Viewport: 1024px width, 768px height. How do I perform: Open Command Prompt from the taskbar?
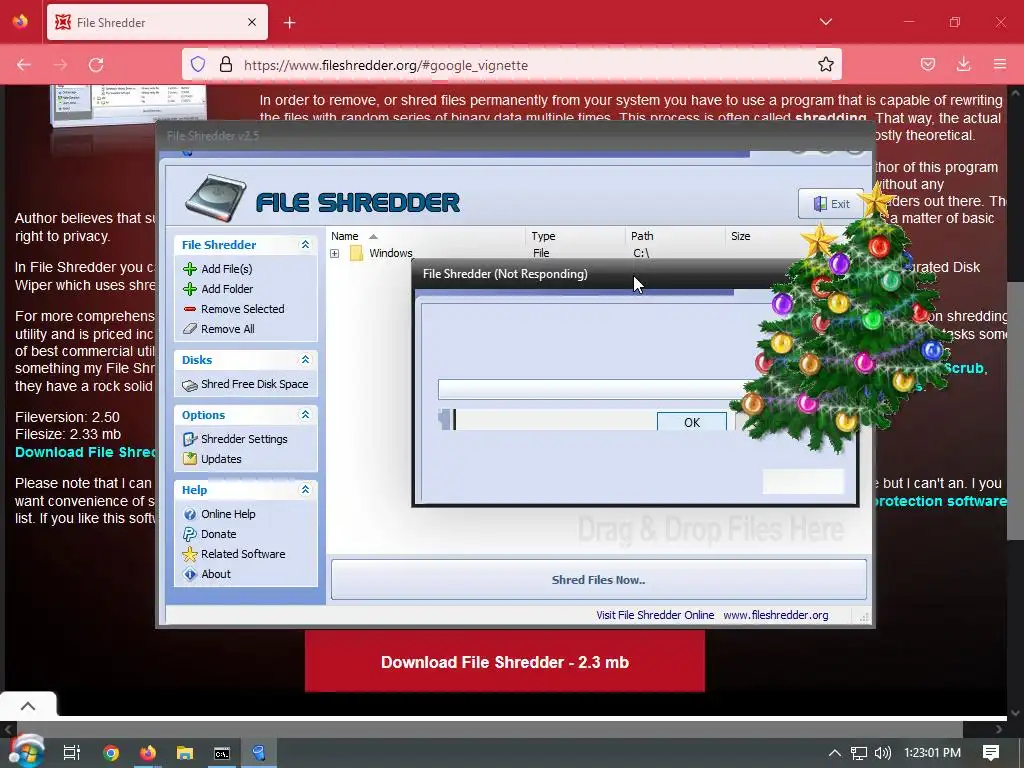pyautogui.click(x=222, y=753)
